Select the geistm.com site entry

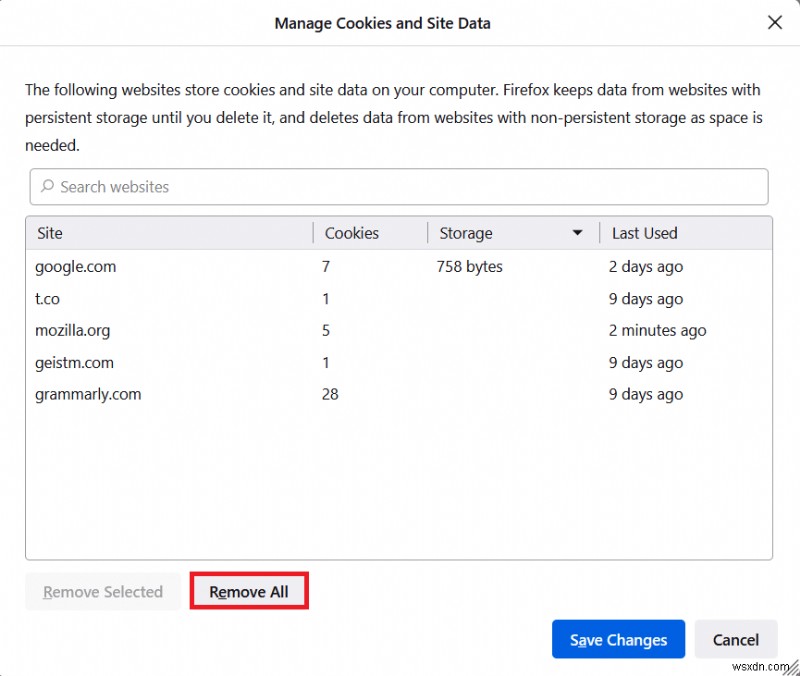[73, 363]
